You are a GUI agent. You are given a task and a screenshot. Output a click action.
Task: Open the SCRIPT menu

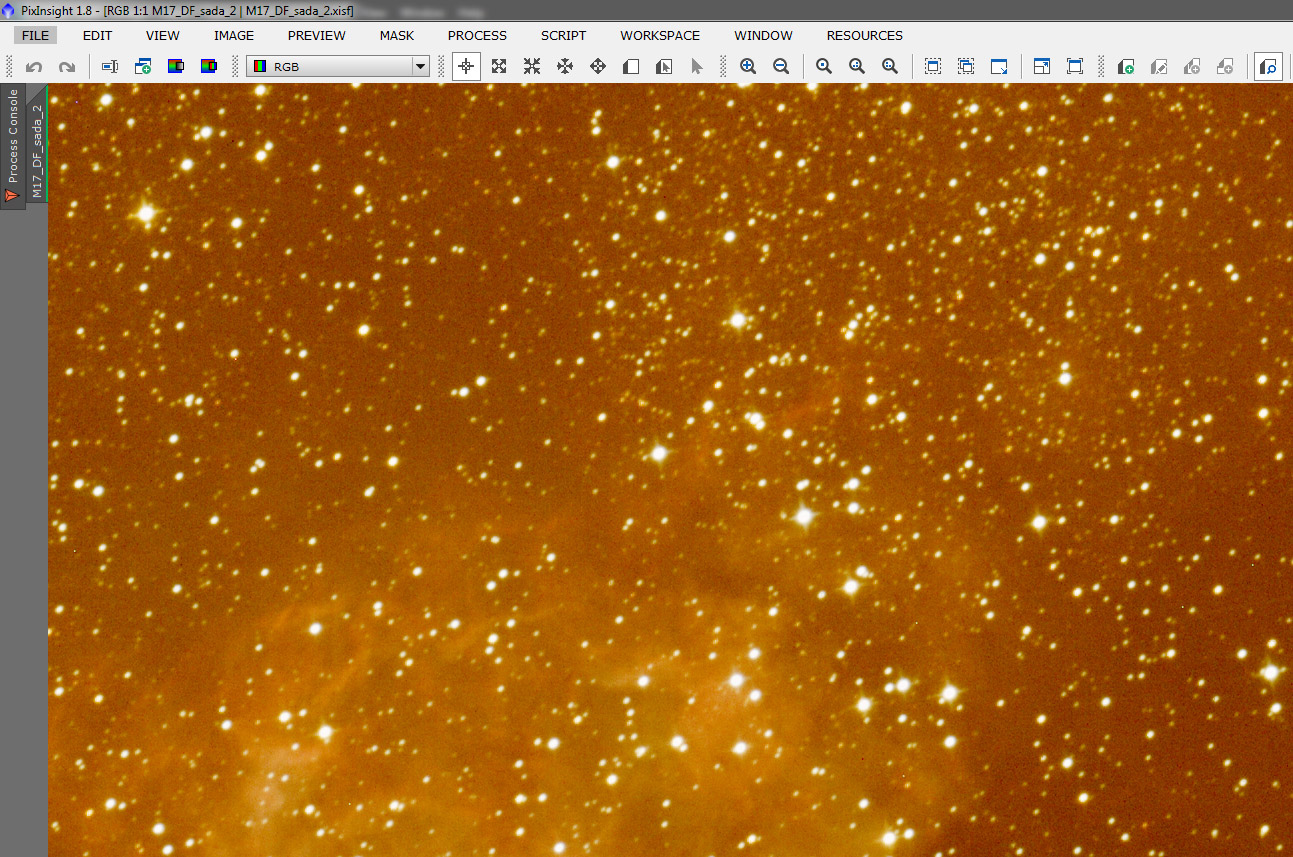[564, 35]
